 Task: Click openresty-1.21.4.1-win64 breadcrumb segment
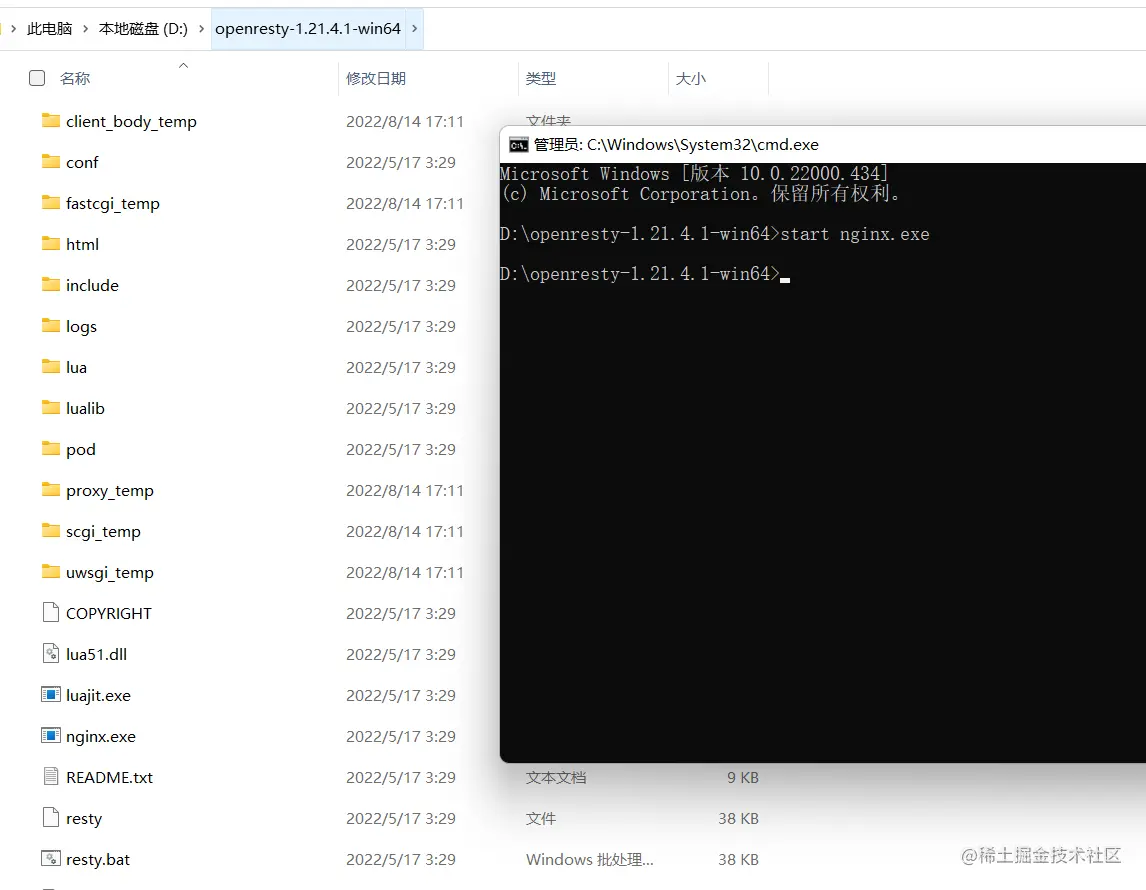click(x=308, y=28)
